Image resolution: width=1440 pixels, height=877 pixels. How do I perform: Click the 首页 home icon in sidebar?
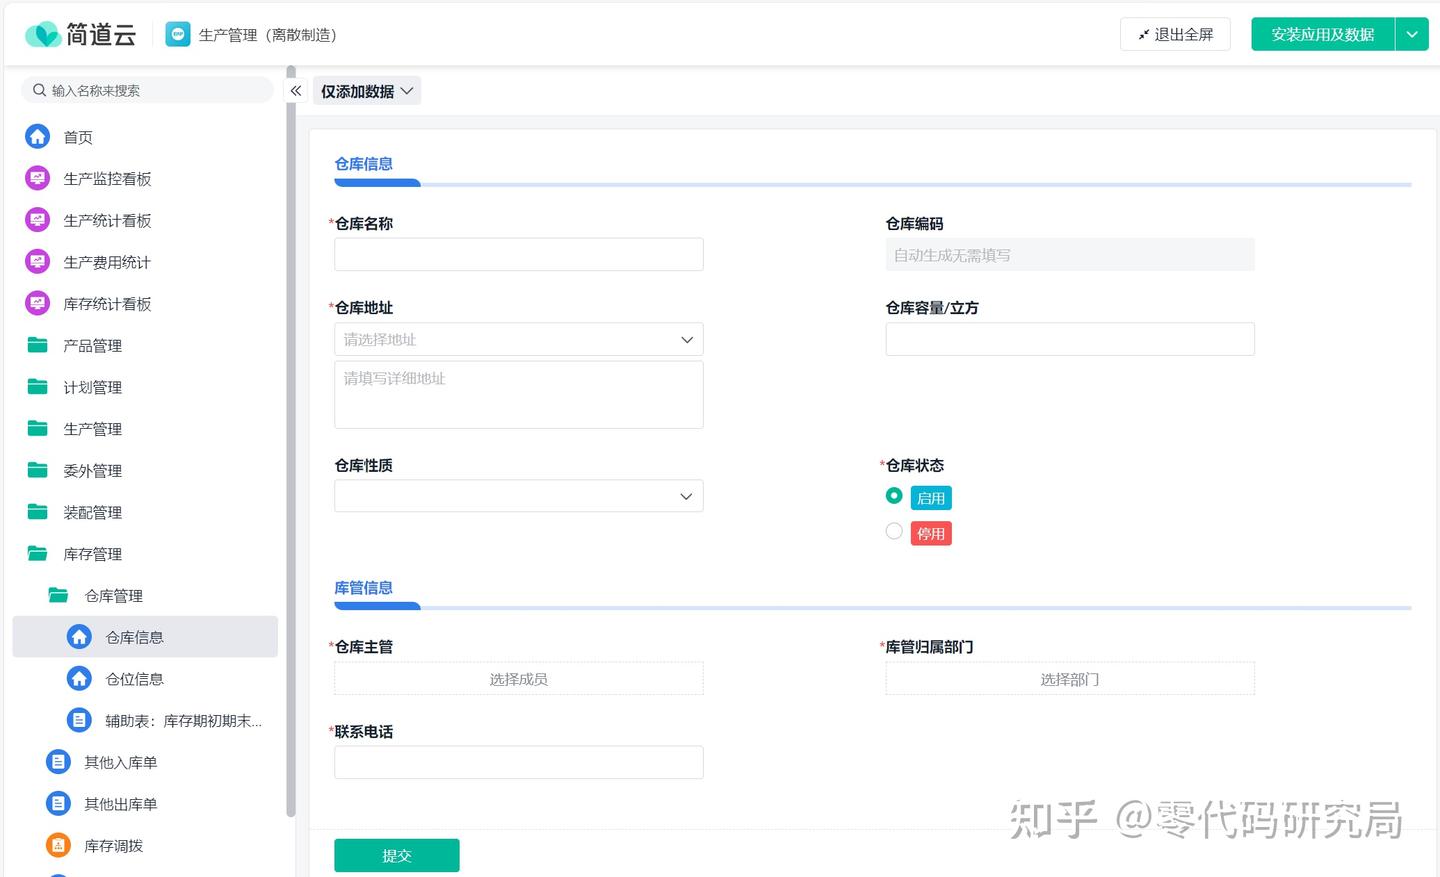(38, 137)
